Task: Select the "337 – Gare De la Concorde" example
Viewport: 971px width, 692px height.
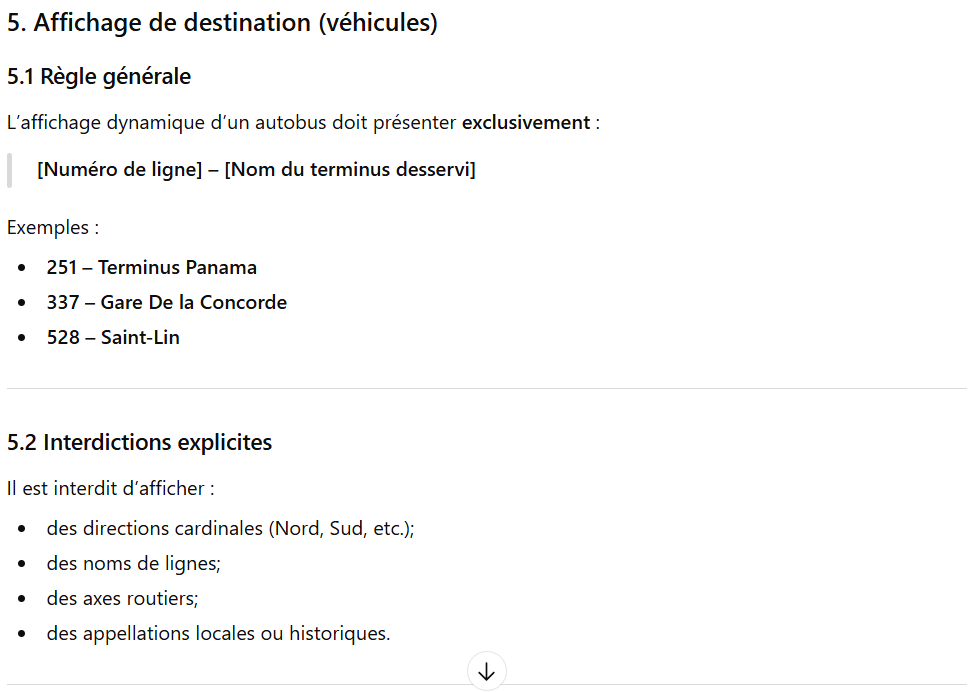Action: [x=166, y=302]
